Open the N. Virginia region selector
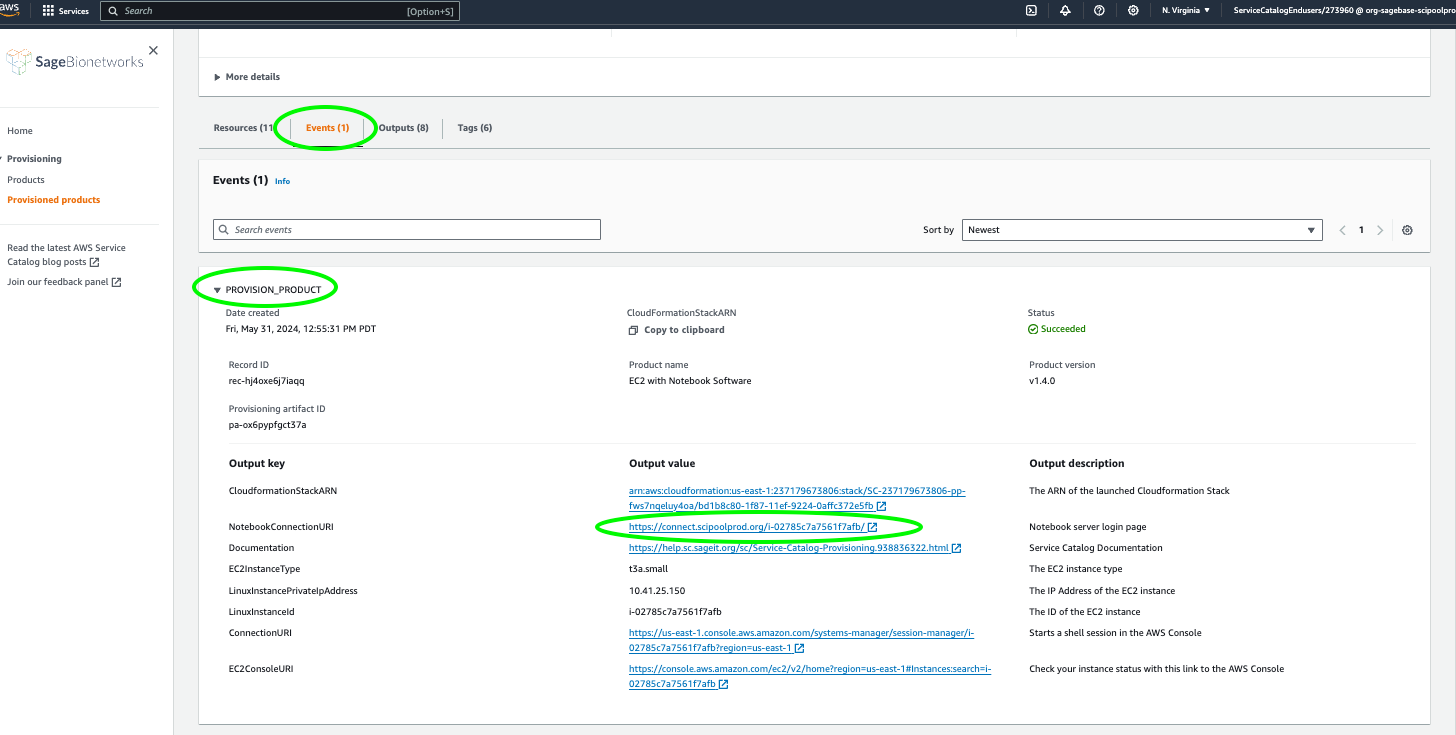Image resolution: width=1456 pixels, height=735 pixels. click(x=1185, y=11)
